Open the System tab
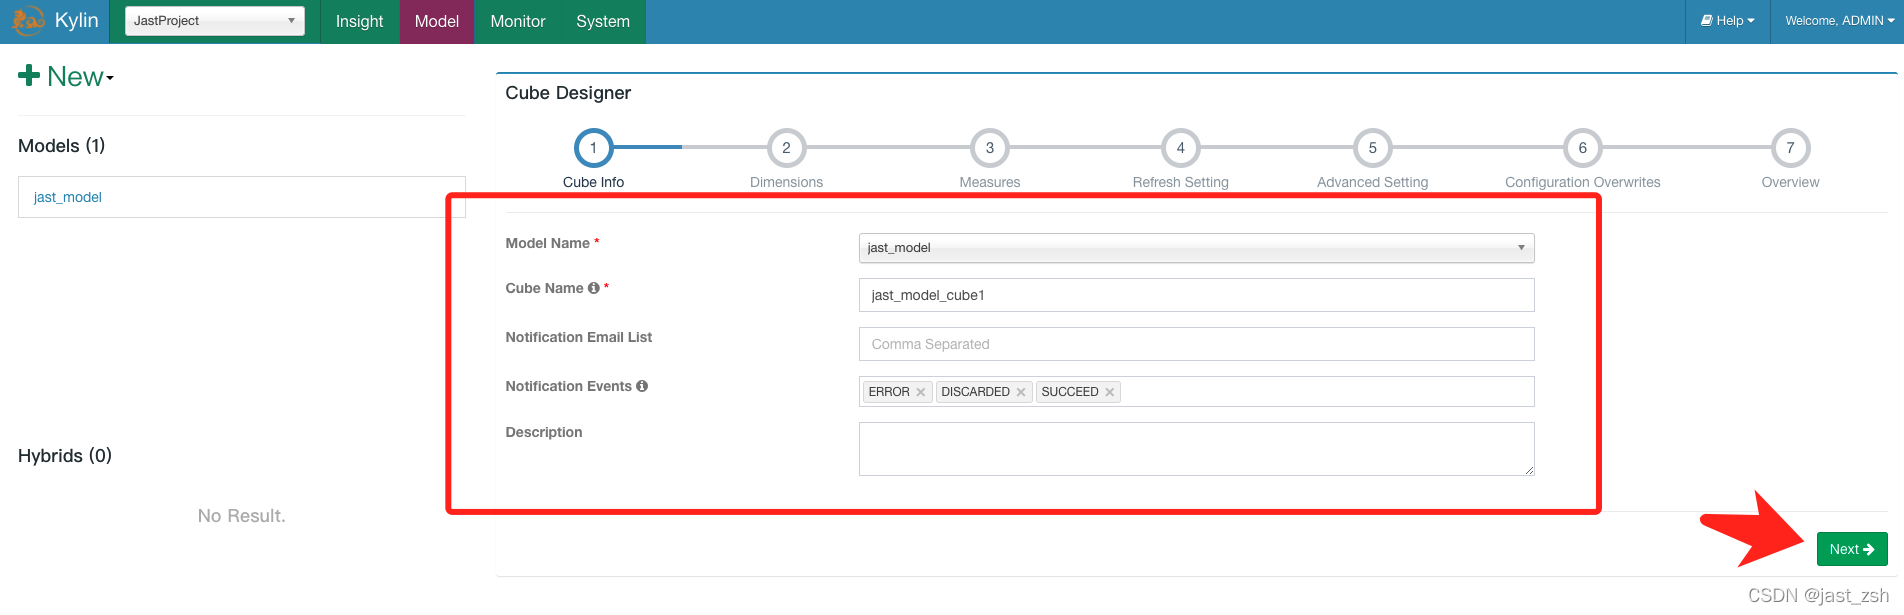 (x=603, y=21)
